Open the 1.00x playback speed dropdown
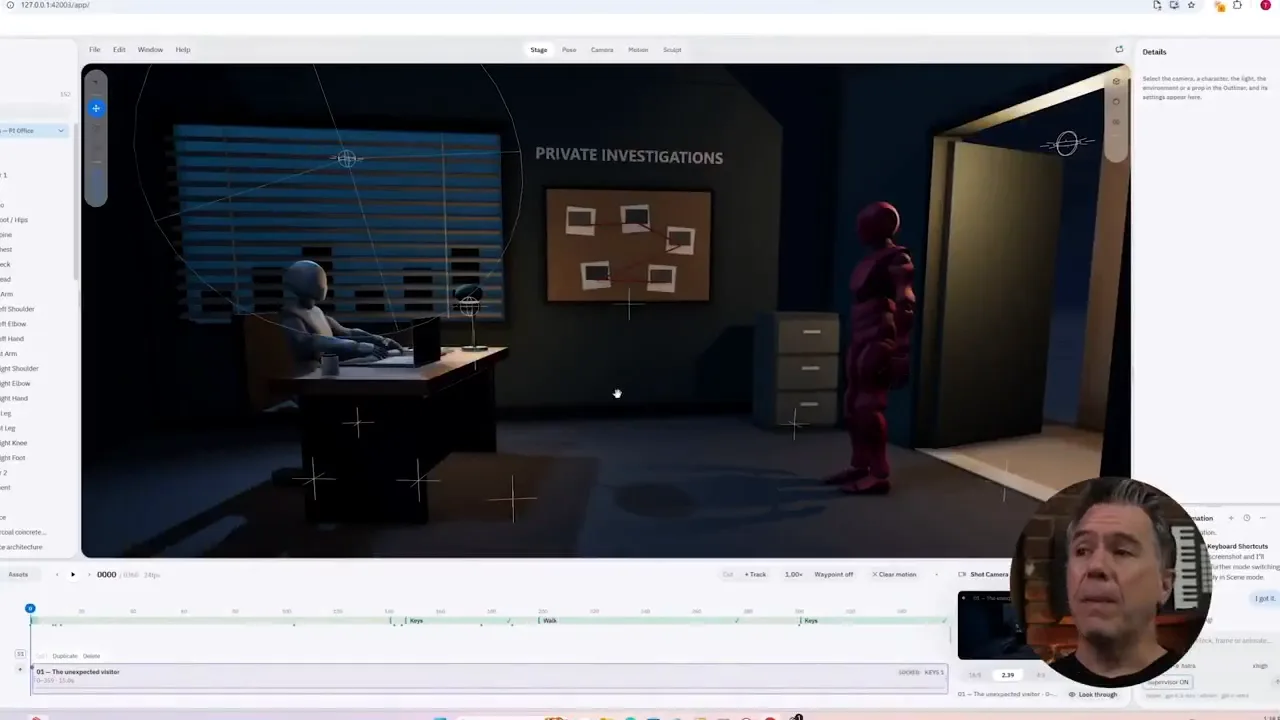This screenshot has height=720, width=1280. point(794,574)
